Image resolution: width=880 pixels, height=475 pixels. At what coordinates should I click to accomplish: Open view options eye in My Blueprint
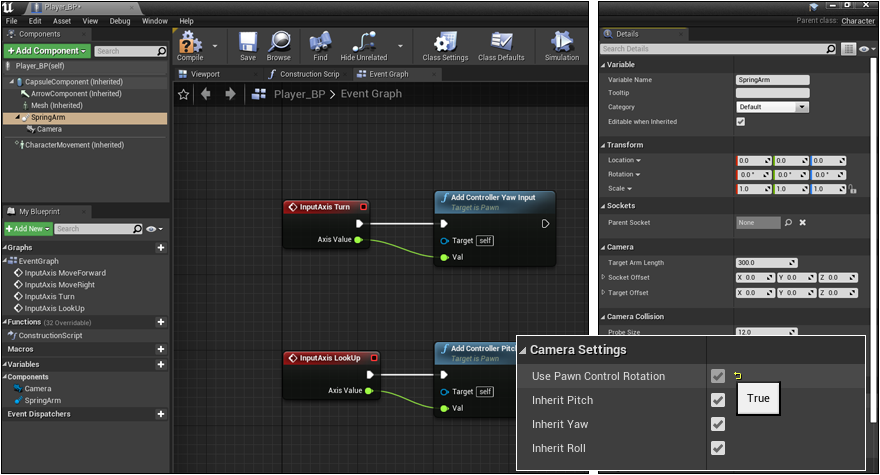click(154, 229)
